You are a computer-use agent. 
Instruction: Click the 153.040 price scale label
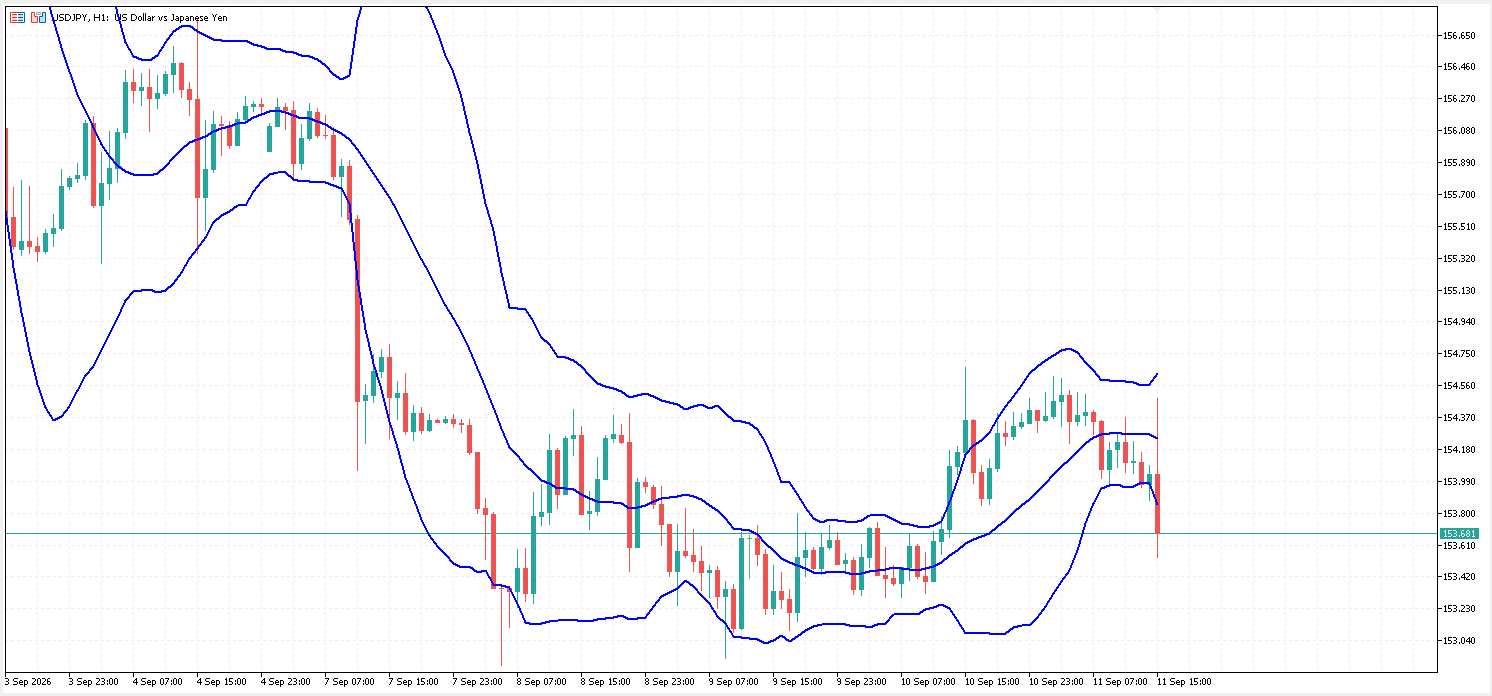[1460, 641]
